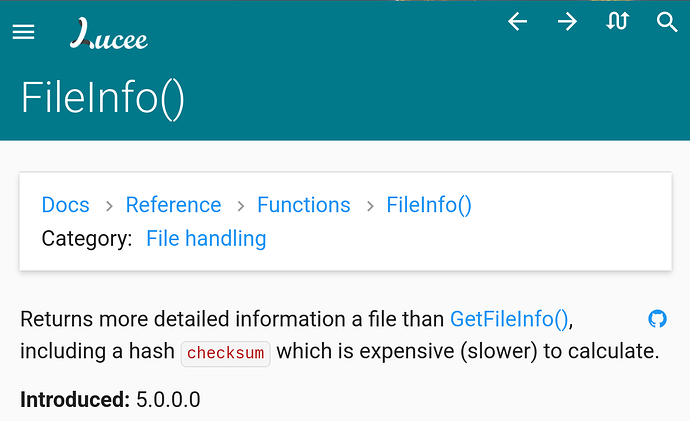Follow the GetFileInfo() link

[x=509, y=319]
